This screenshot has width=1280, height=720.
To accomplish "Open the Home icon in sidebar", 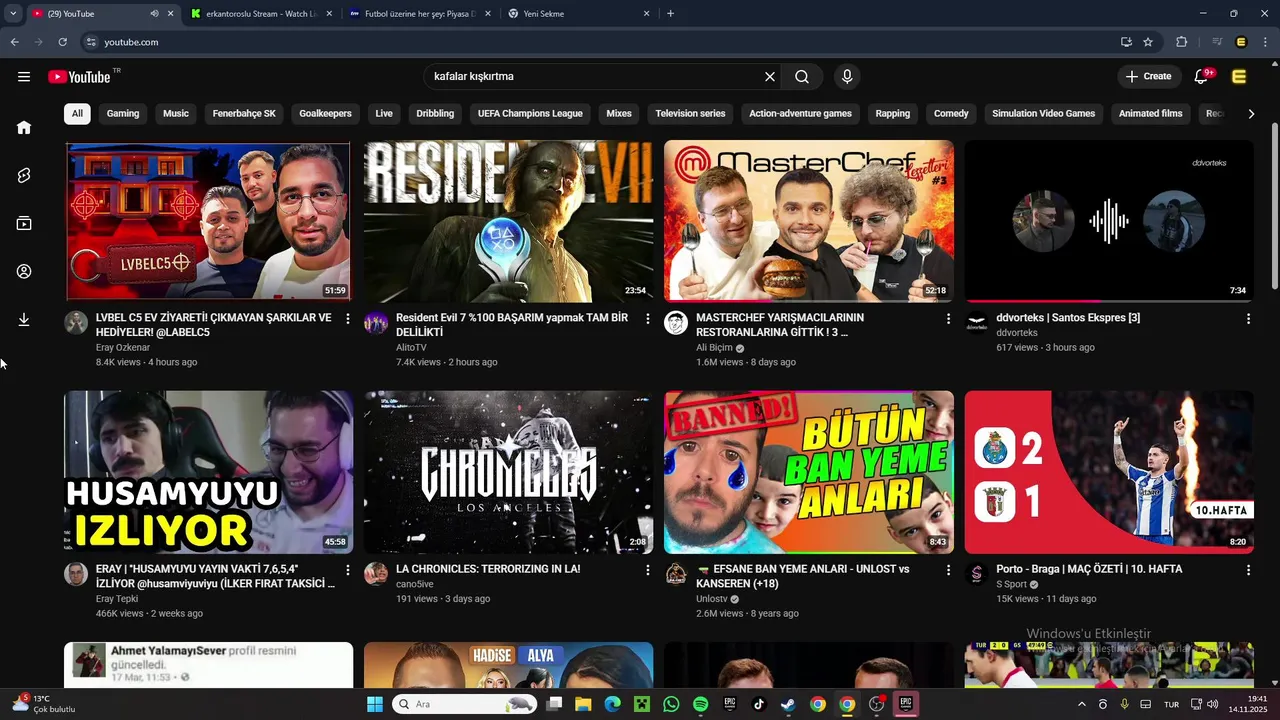I will 24,127.
